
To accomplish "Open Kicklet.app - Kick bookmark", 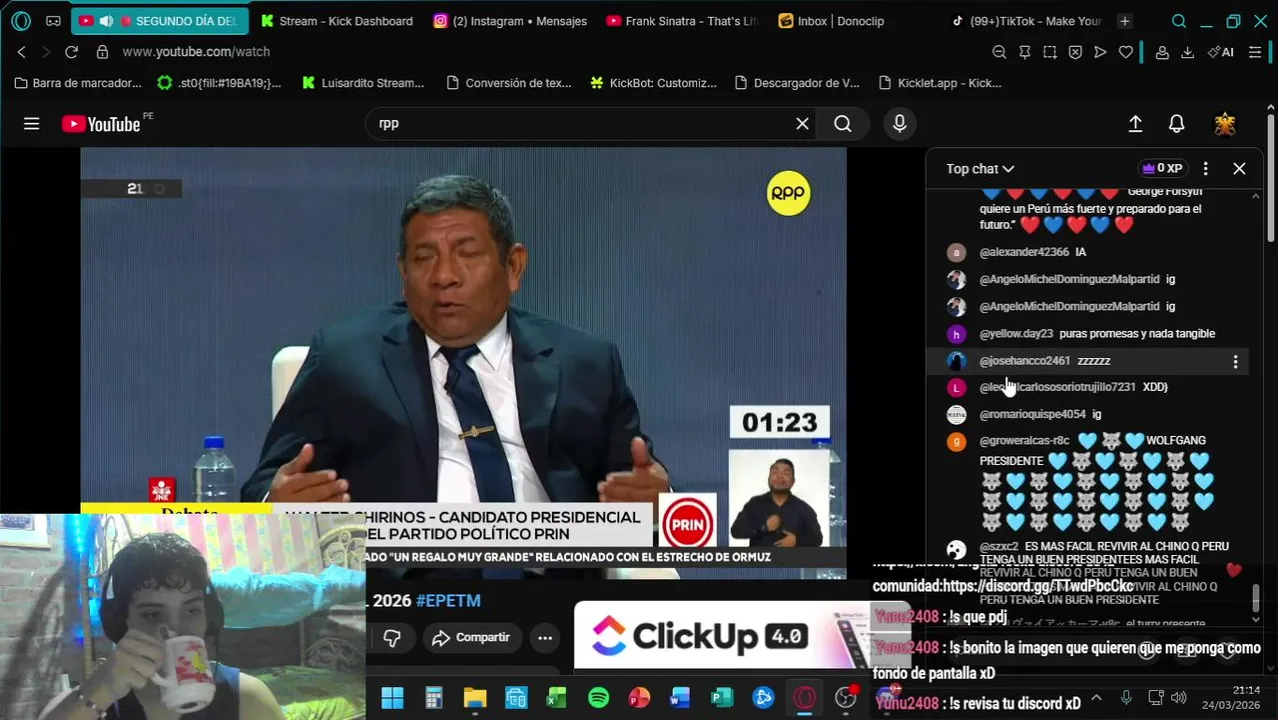I will click(940, 83).
